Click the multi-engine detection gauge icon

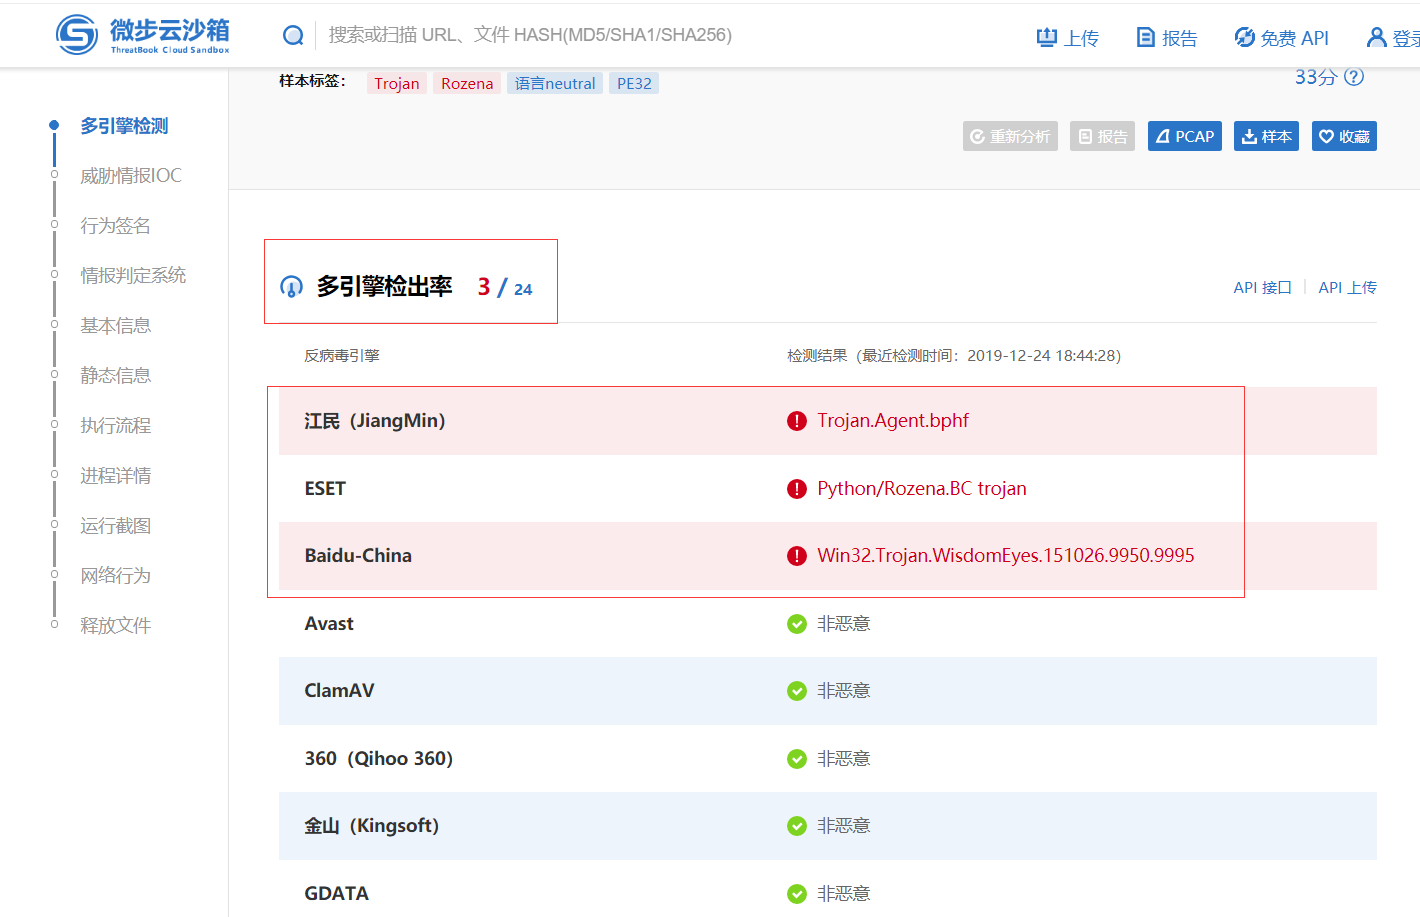pyautogui.click(x=291, y=287)
